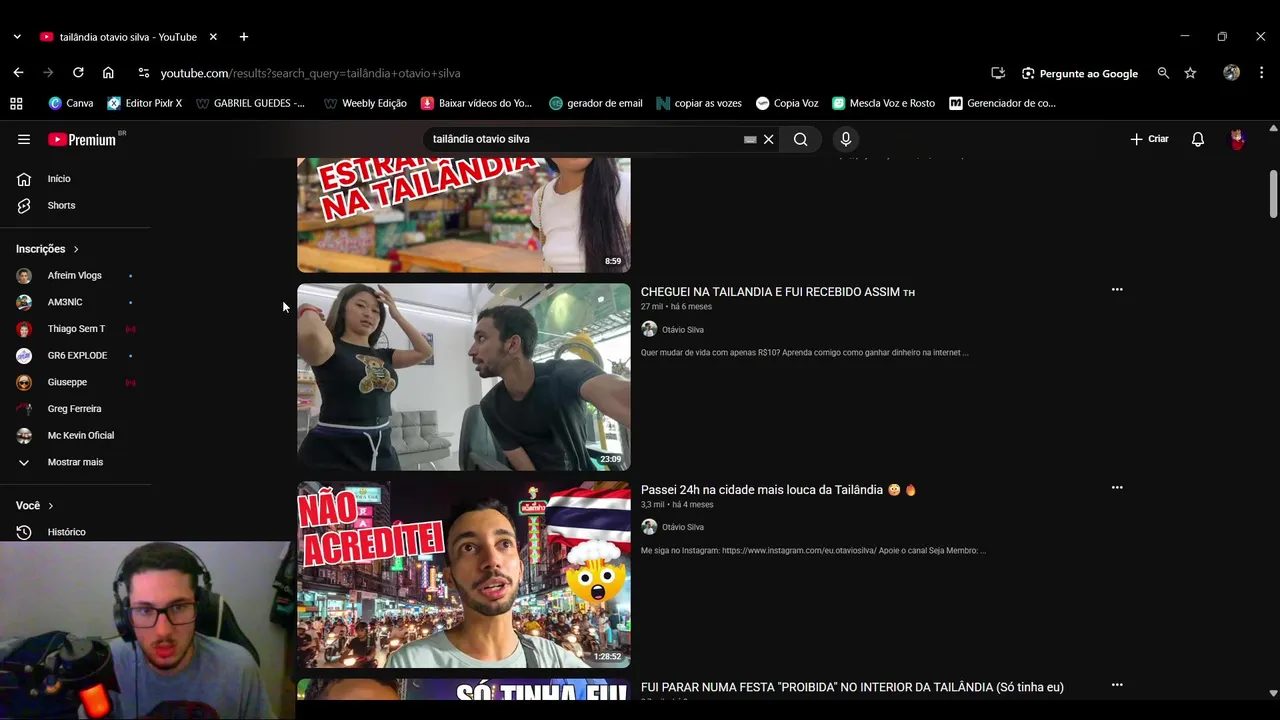Open the Greg Ferreira channel
This screenshot has width=1280, height=720.
click(x=76, y=409)
